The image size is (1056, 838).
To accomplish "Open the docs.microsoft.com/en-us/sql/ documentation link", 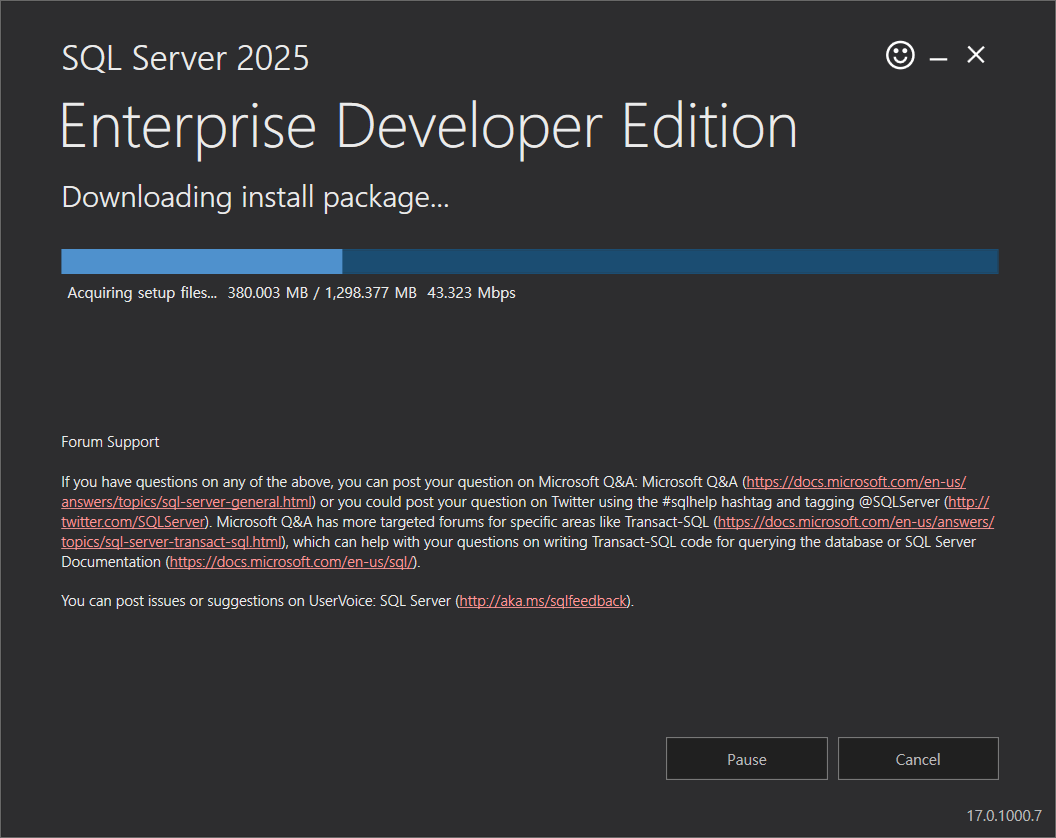I will (291, 562).
